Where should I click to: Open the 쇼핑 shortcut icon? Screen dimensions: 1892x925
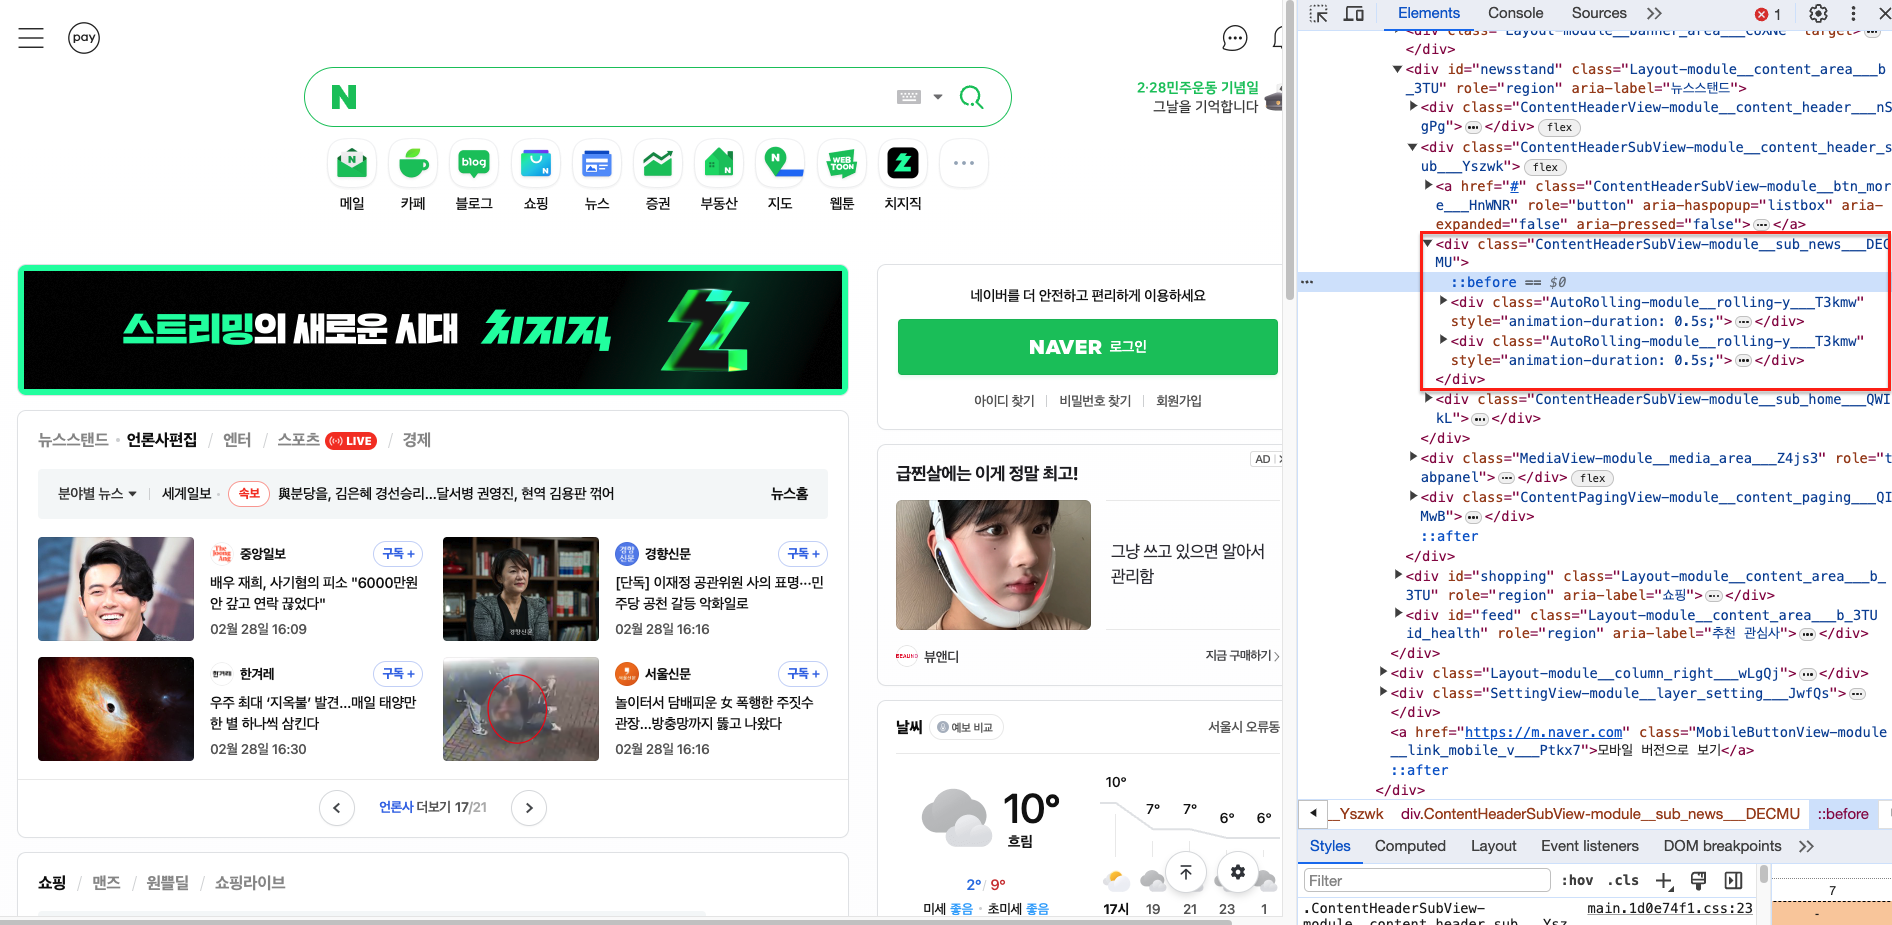(x=536, y=163)
